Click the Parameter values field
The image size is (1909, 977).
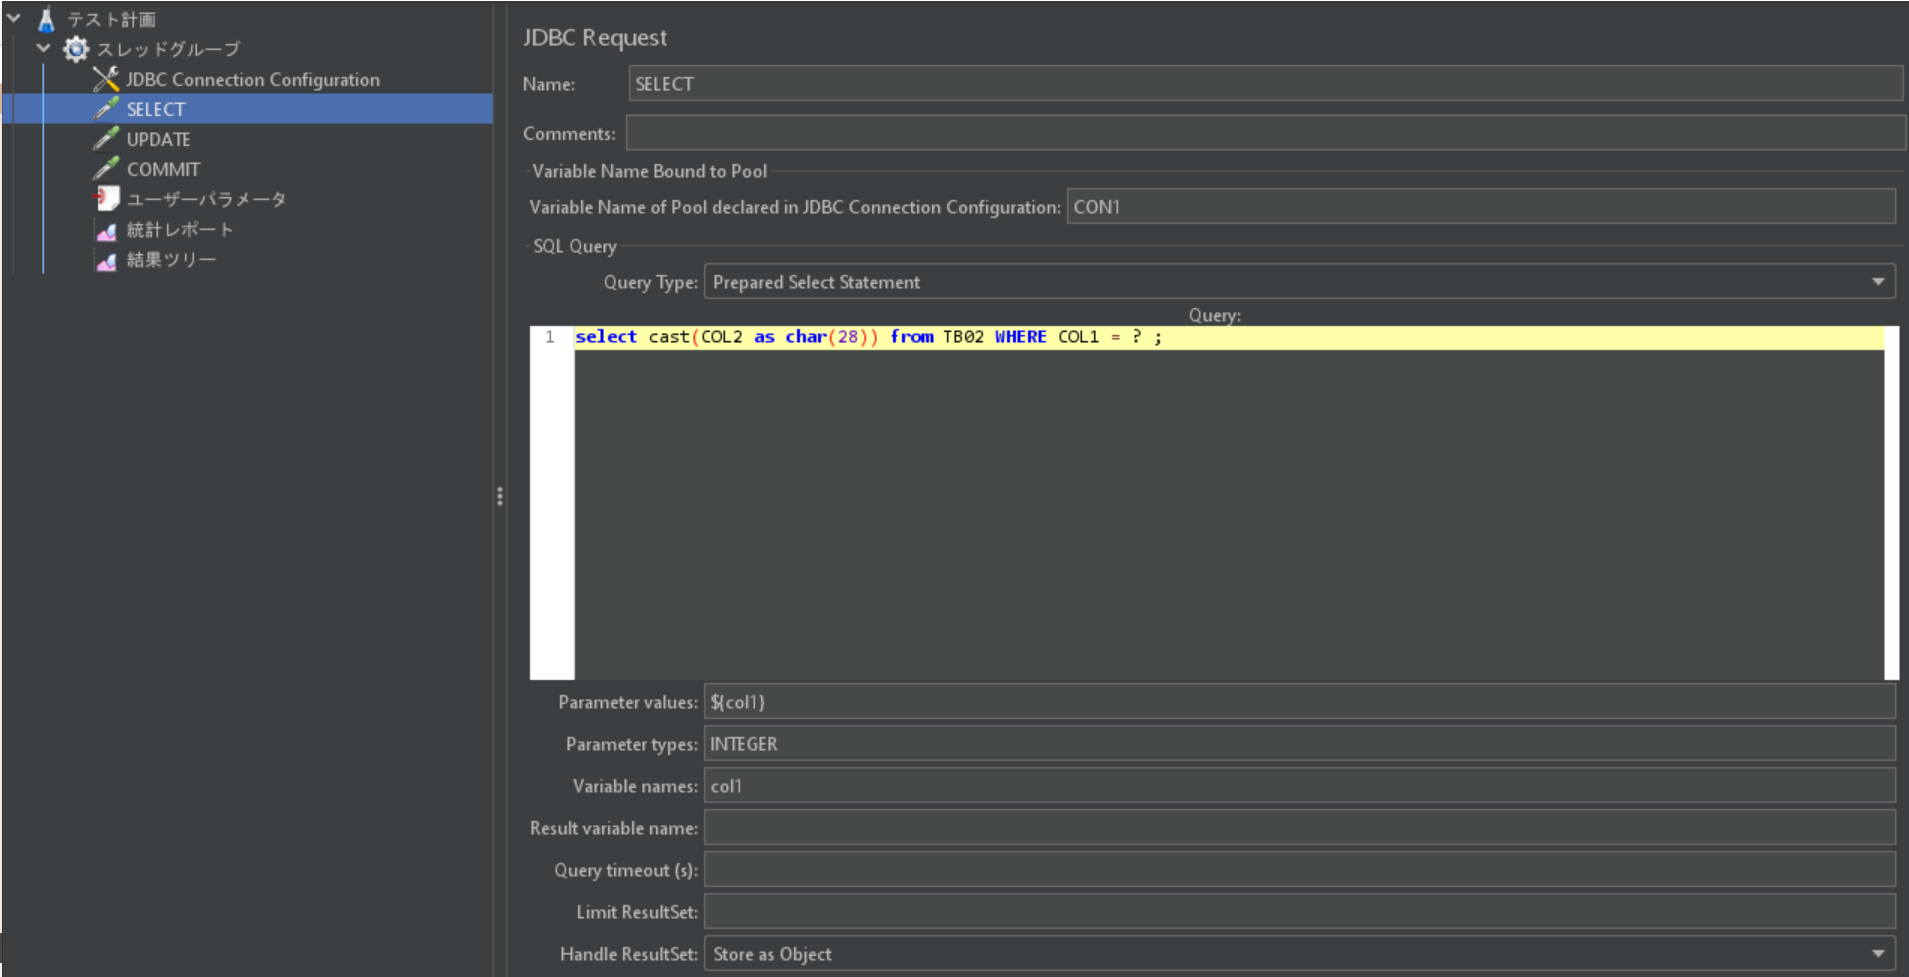(1299, 701)
